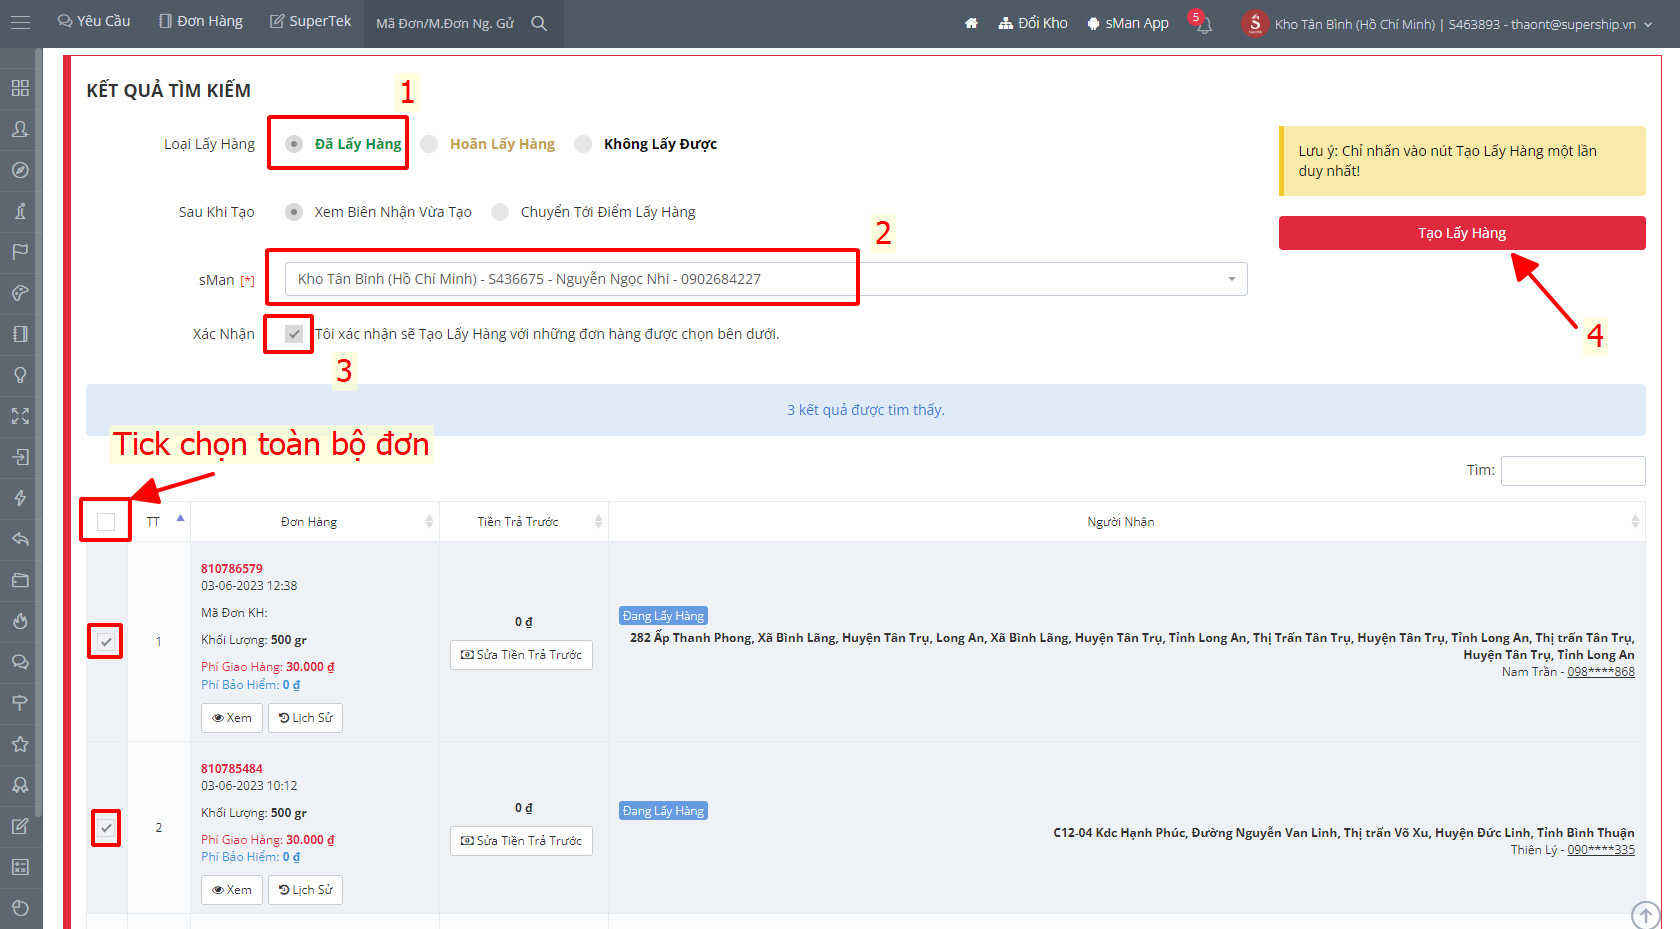Image resolution: width=1680 pixels, height=929 pixels.
Task: Click Sửa Tiền Trả Trước for order 810785484
Action: (x=521, y=841)
